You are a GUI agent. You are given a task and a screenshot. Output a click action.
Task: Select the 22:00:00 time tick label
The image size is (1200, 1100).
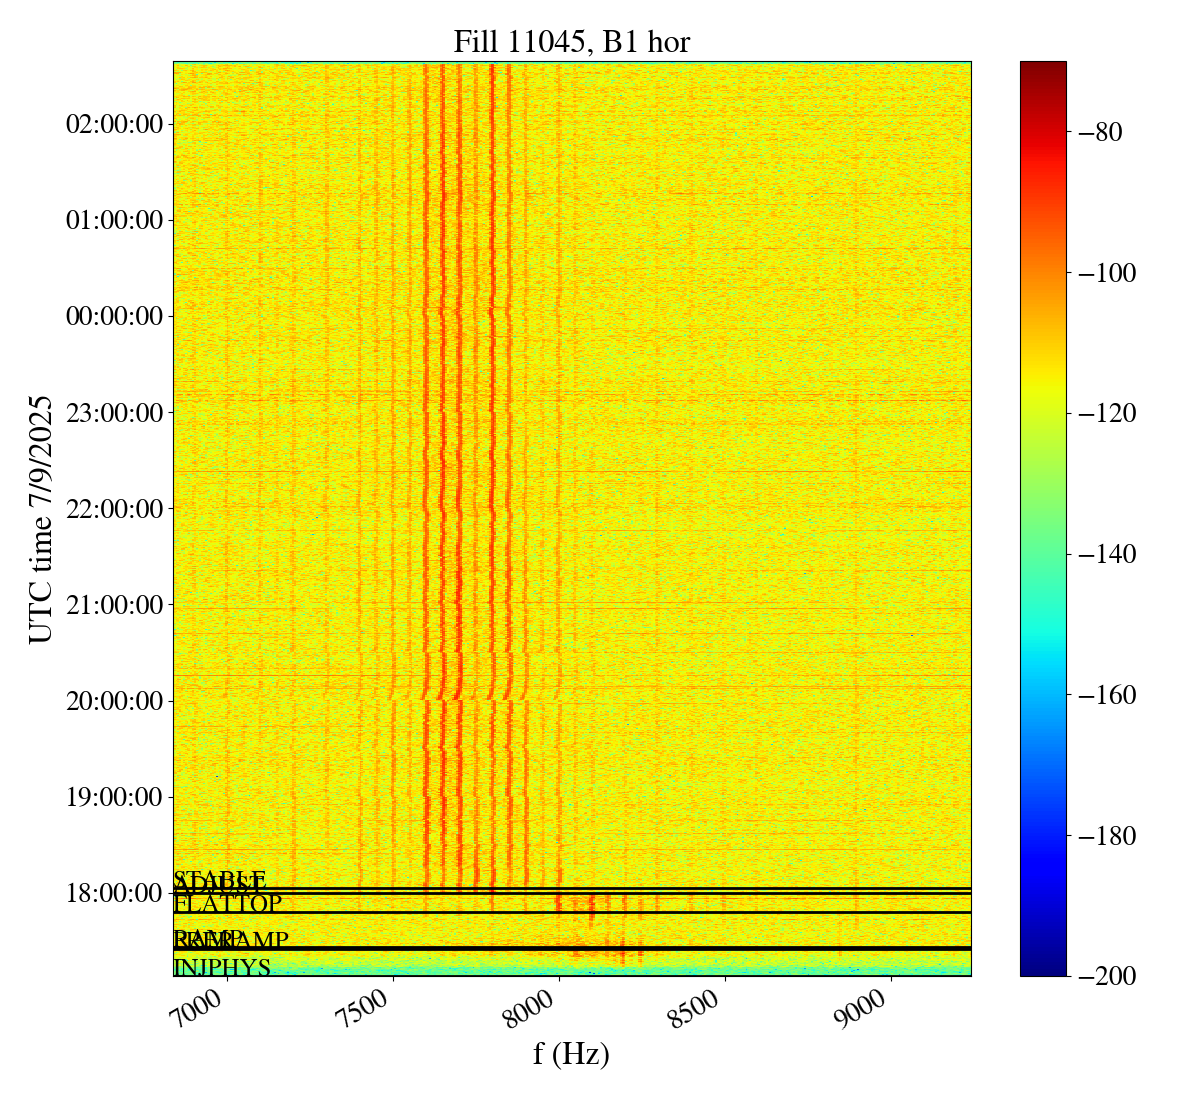[114, 508]
